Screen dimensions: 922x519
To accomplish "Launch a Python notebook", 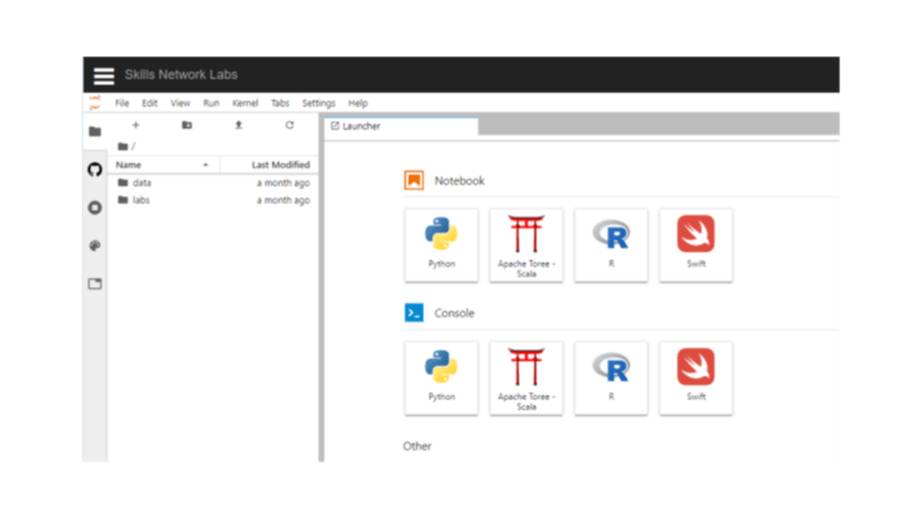I will [x=441, y=244].
